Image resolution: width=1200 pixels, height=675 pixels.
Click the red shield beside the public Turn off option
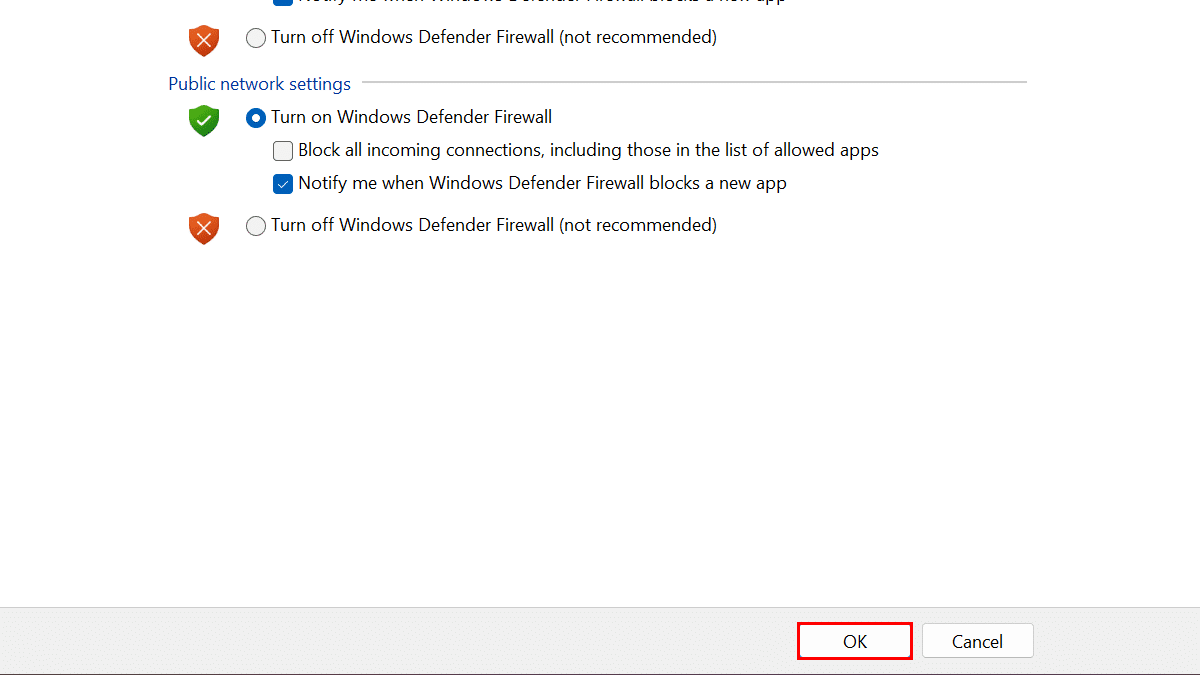click(x=203, y=228)
